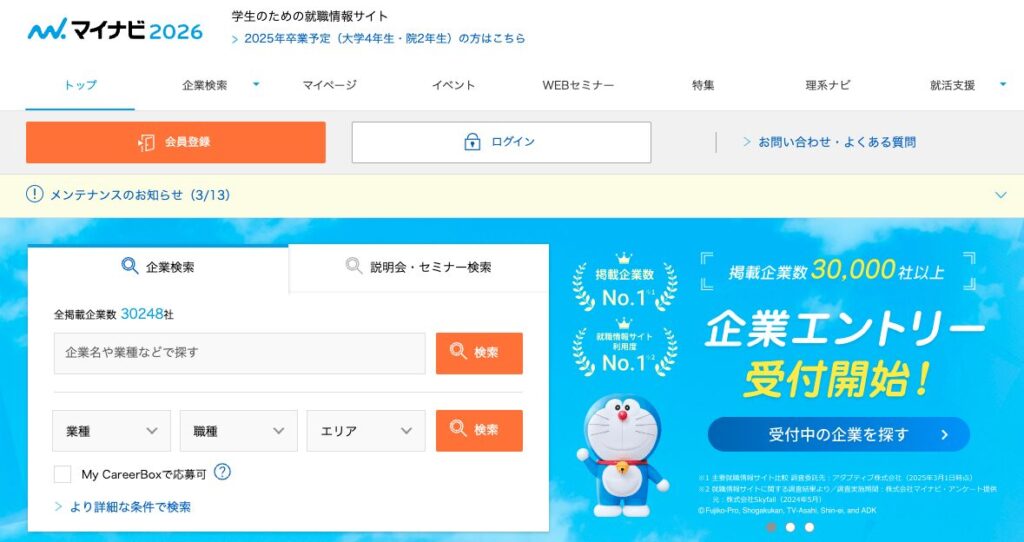Open the 就活支援 menu item
The image size is (1024, 542).
coord(952,85)
